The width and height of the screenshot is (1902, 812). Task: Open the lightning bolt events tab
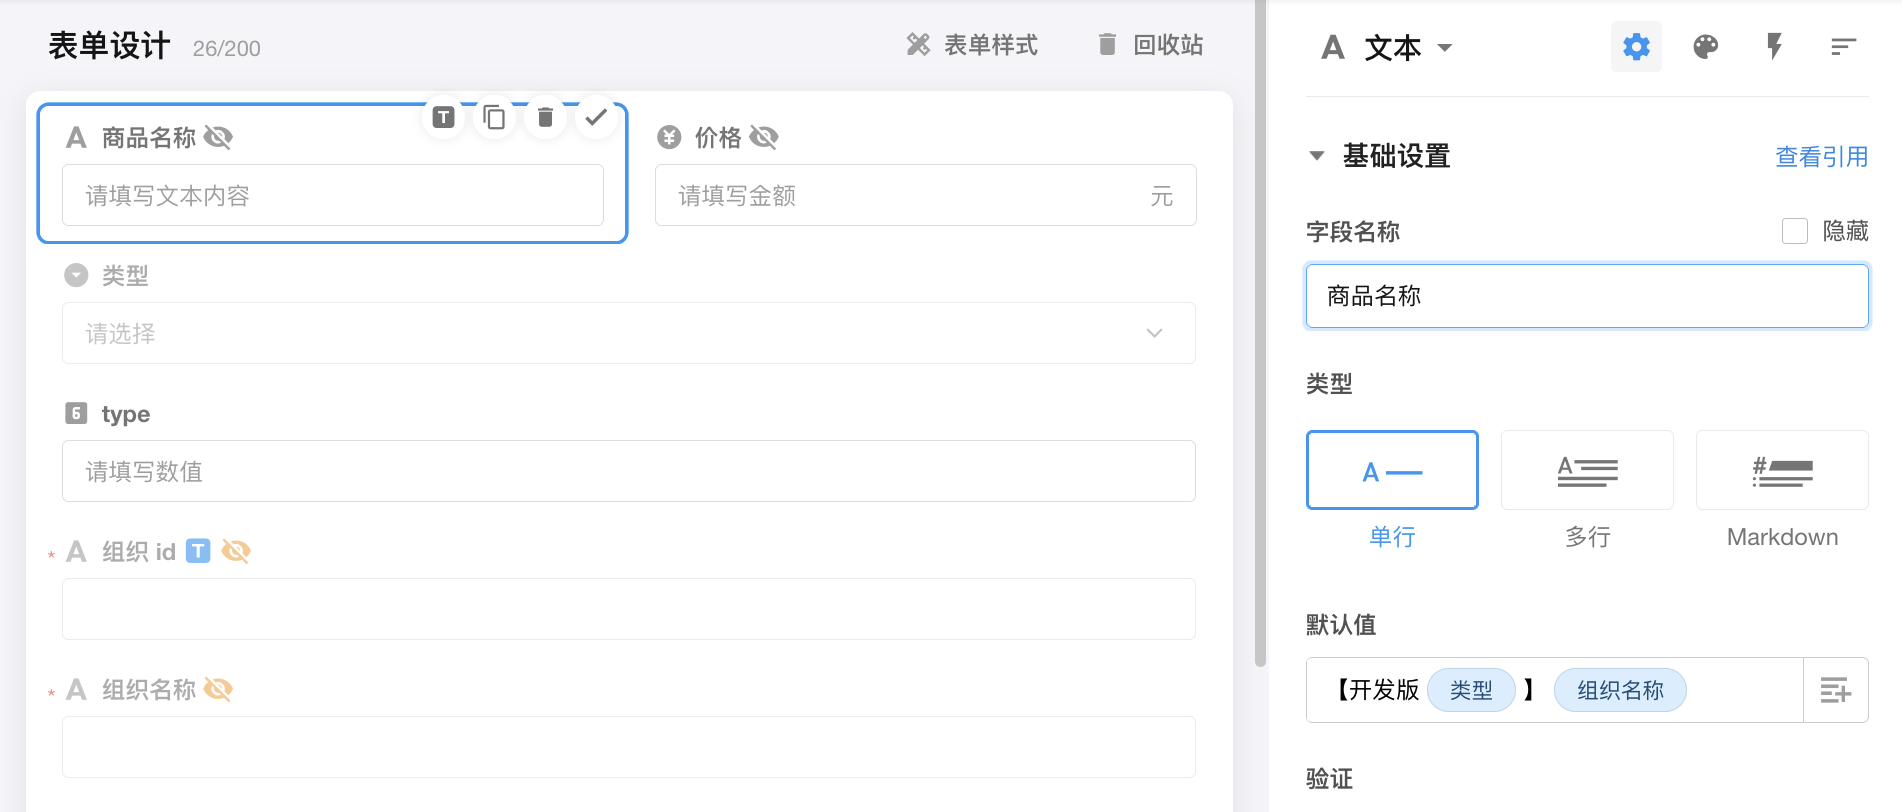point(1774,47)
